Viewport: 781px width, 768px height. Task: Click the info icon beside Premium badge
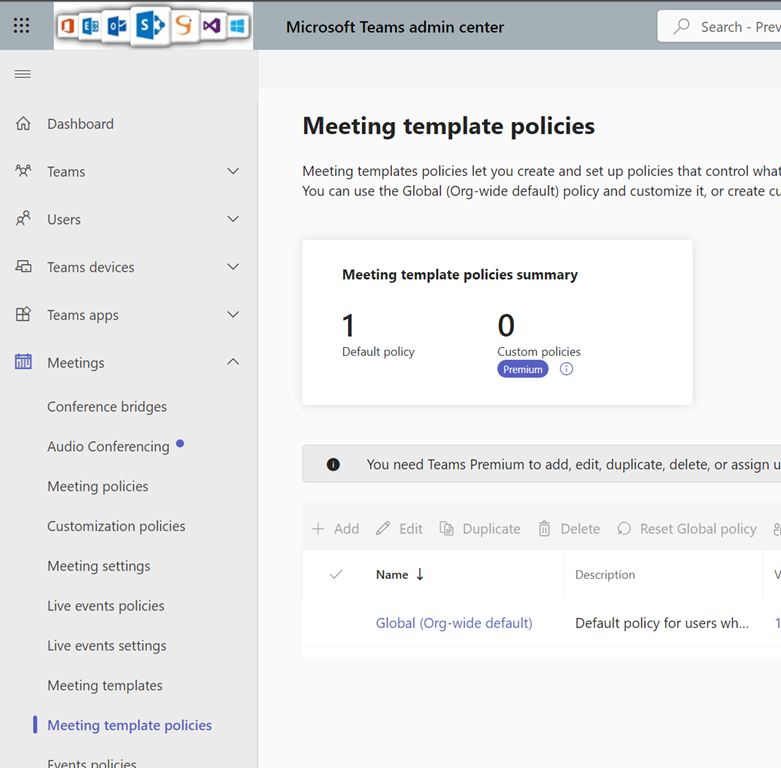click(x=566, y=369)
